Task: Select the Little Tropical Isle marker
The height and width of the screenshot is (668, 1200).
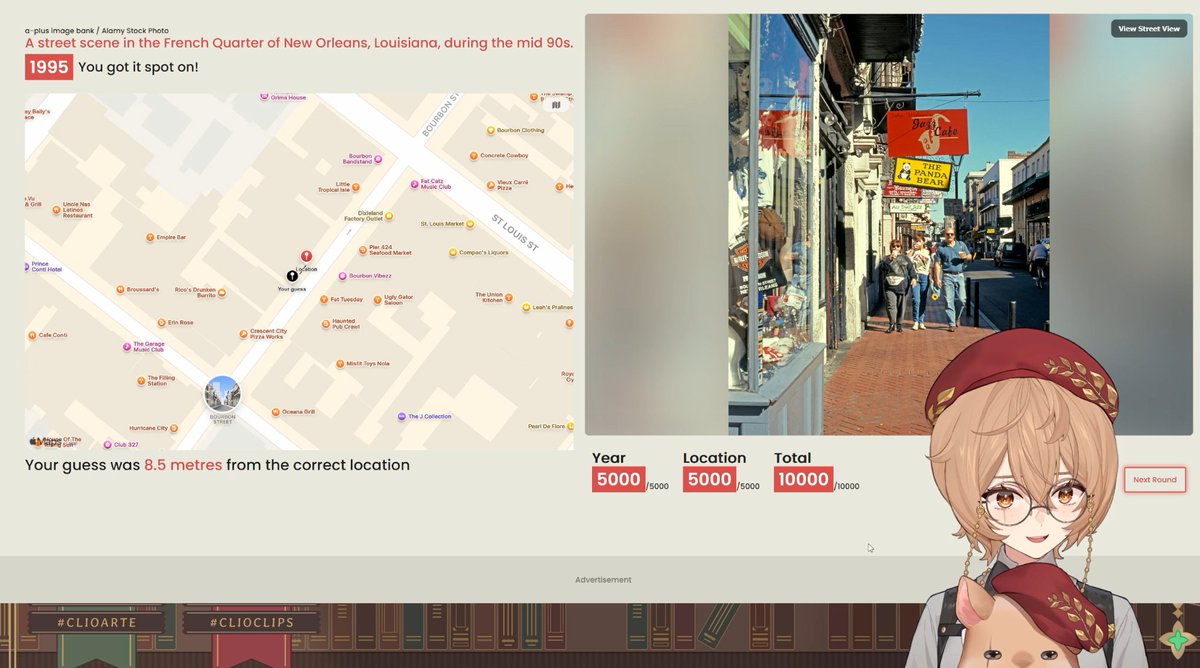Action: pyautogui.click(x=357, y=187)
